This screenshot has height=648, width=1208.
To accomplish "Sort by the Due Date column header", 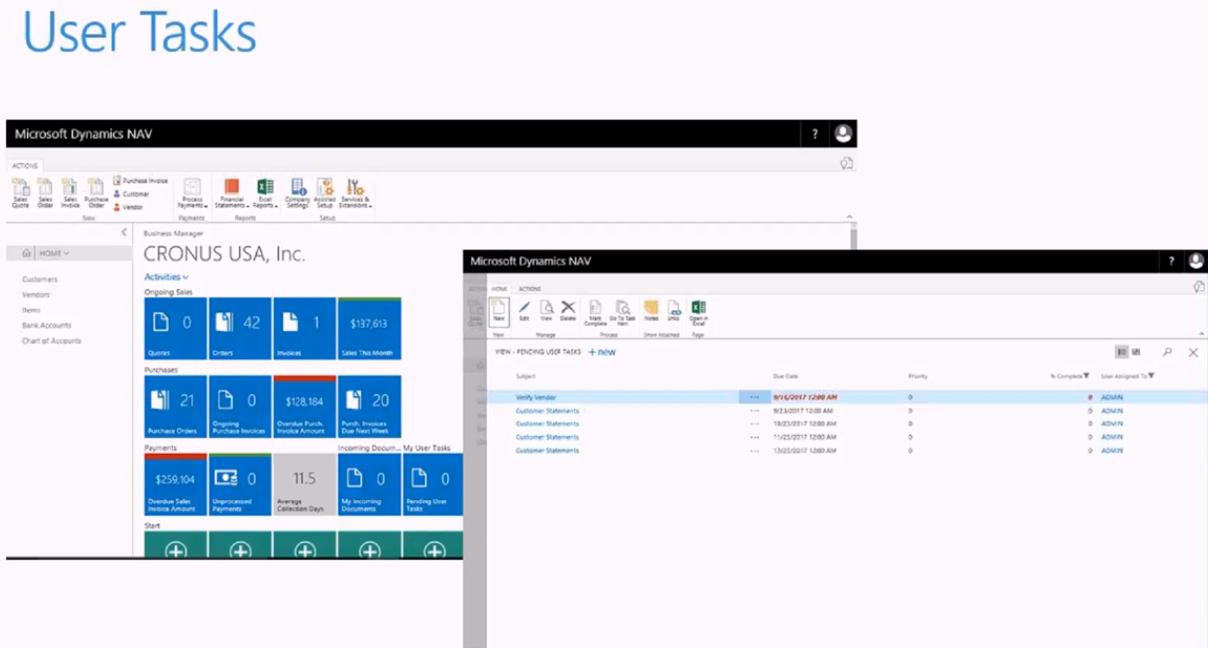I will tap(785, 376).
